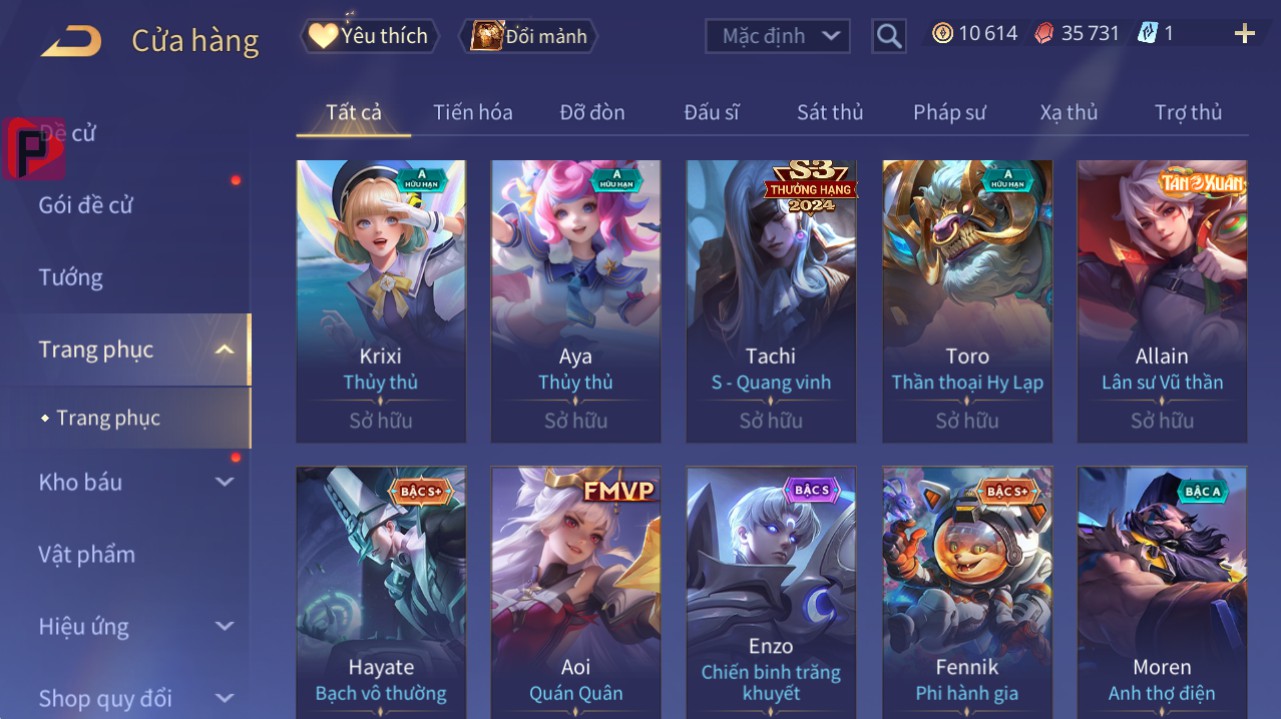Open the Mặc định sort dropdown
This screenshot has height=719, width=1281.
click(x=778, y=36)
